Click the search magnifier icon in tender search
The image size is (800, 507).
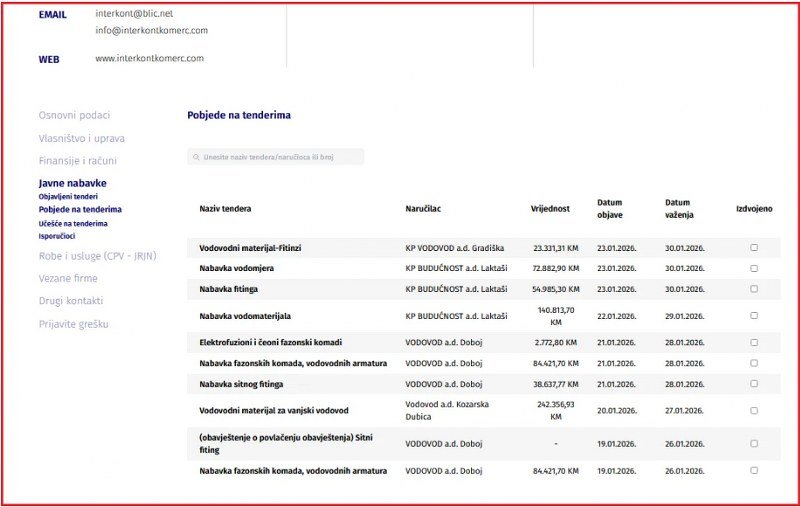point(195,157)
